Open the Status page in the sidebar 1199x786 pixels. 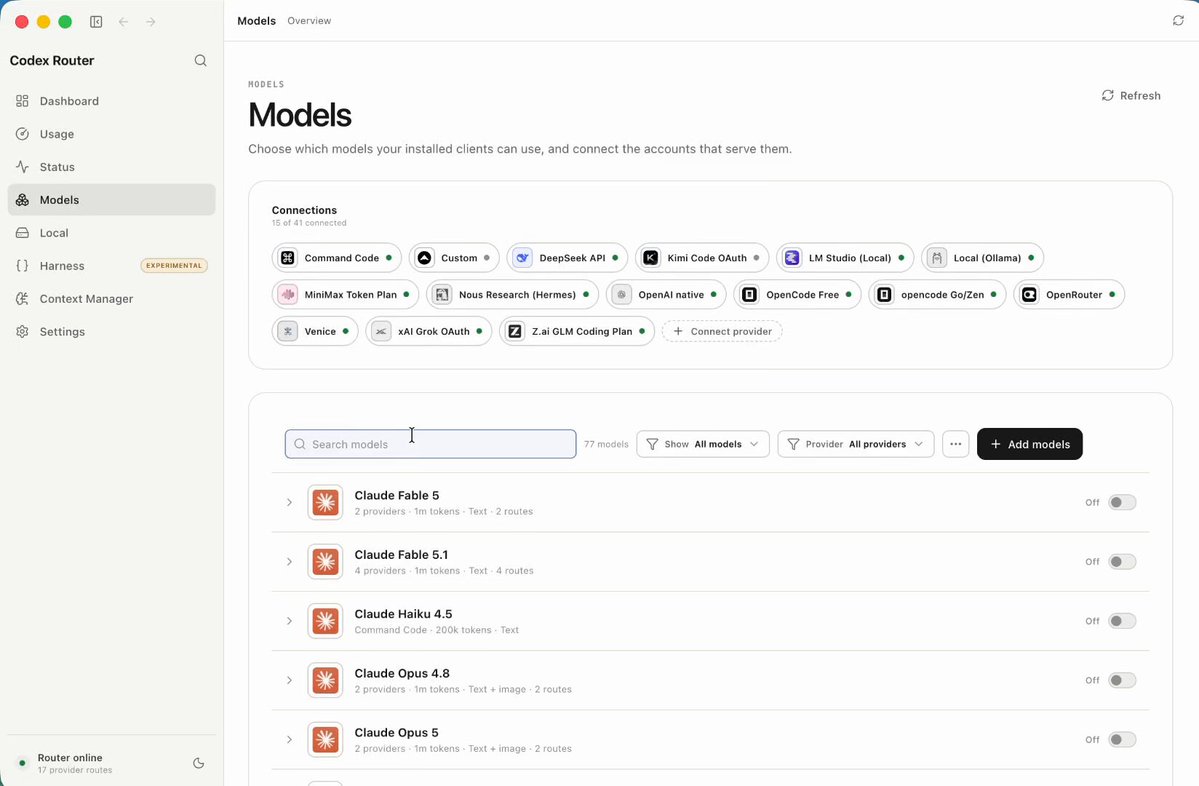point(112,167)
